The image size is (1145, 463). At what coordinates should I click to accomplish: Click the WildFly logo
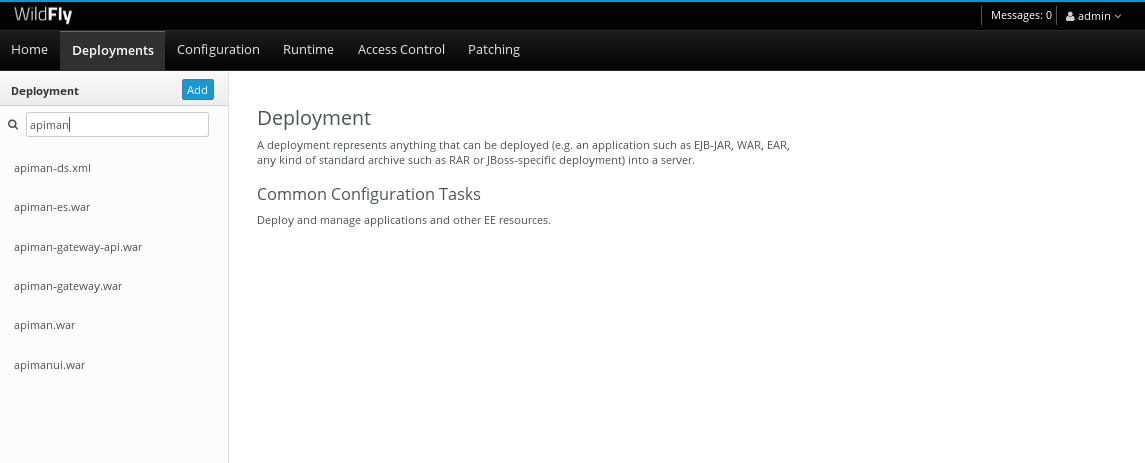pyautogui.click(x=43, y=15)
